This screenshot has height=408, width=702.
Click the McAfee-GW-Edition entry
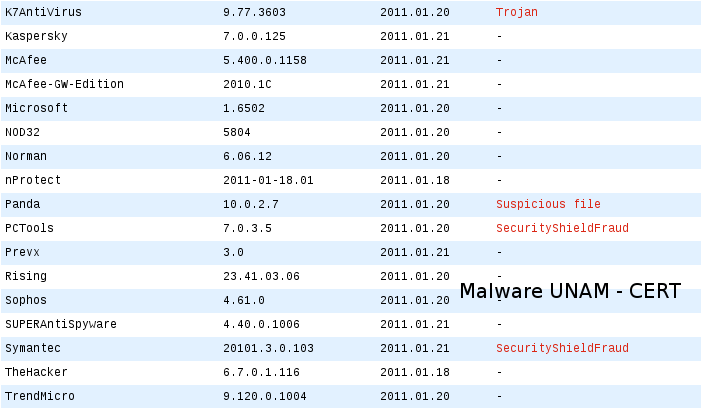[64, 84]
